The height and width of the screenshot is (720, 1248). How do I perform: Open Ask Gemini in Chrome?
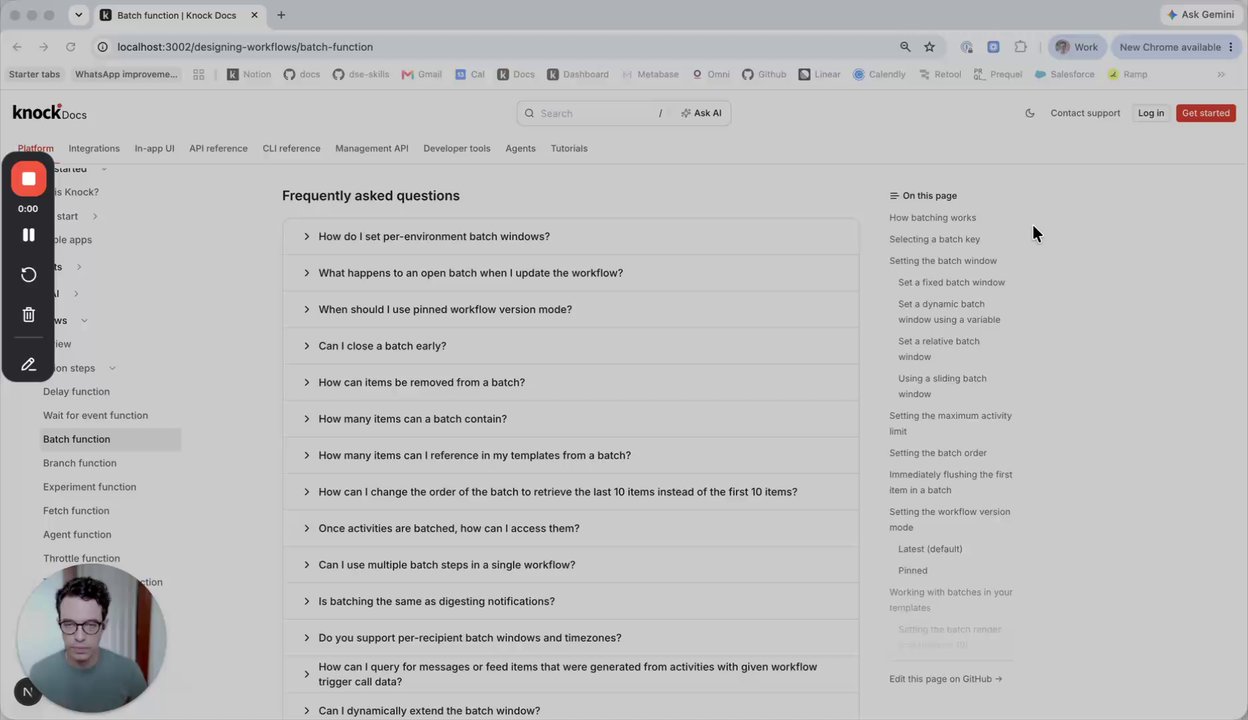(1200, 15)
